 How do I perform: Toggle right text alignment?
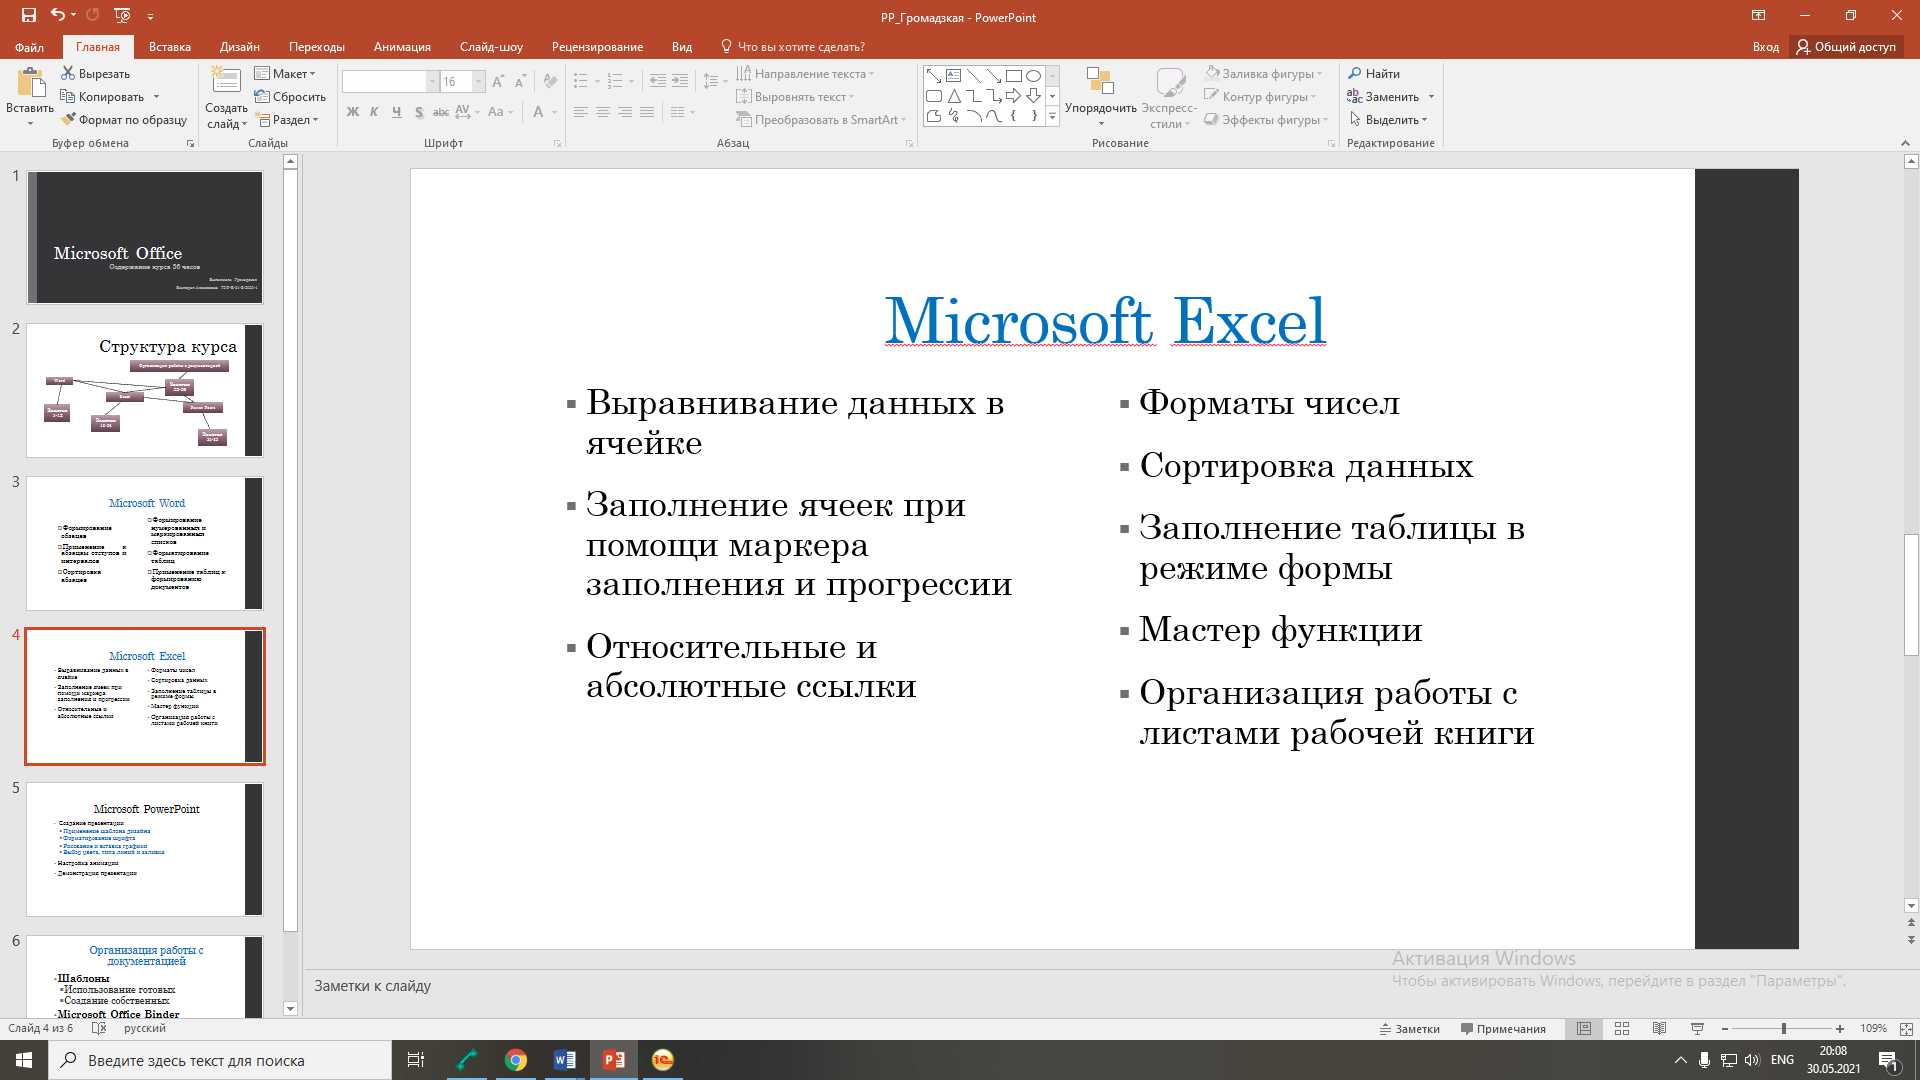[x=625, y=112]
